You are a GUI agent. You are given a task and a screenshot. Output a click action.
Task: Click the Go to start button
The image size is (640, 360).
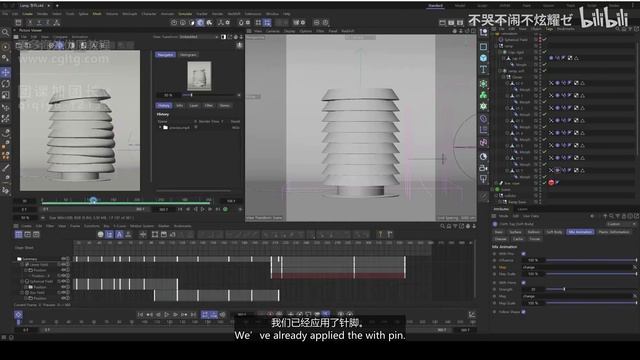tap(140, 315)
